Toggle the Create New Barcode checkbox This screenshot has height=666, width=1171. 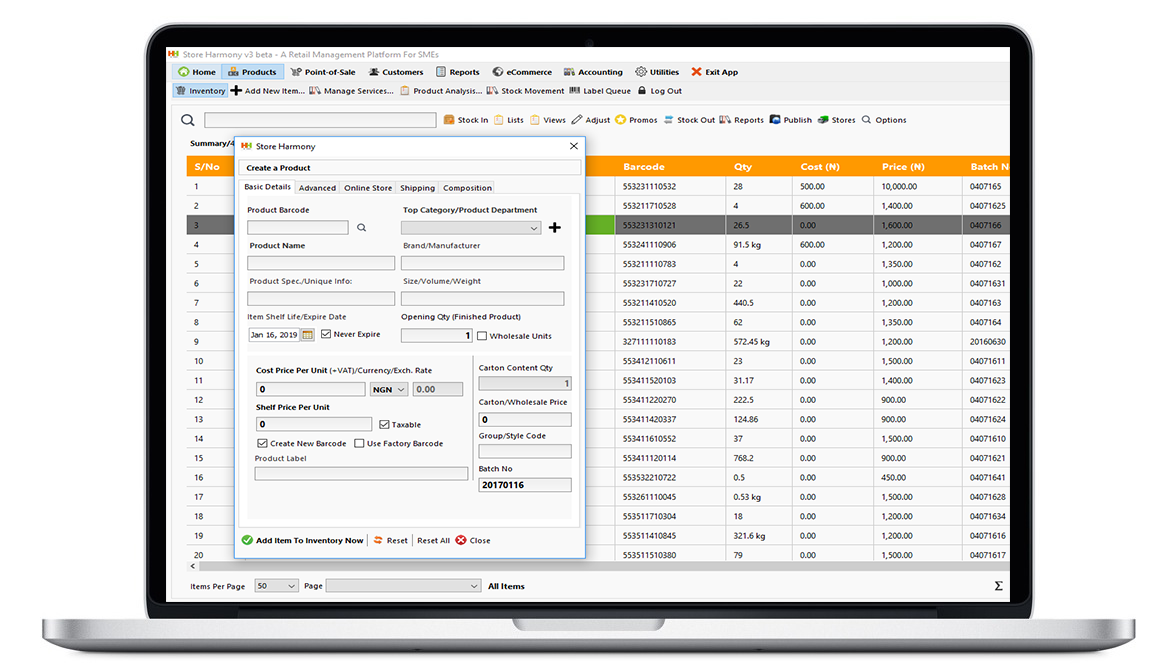pos(263,444)
